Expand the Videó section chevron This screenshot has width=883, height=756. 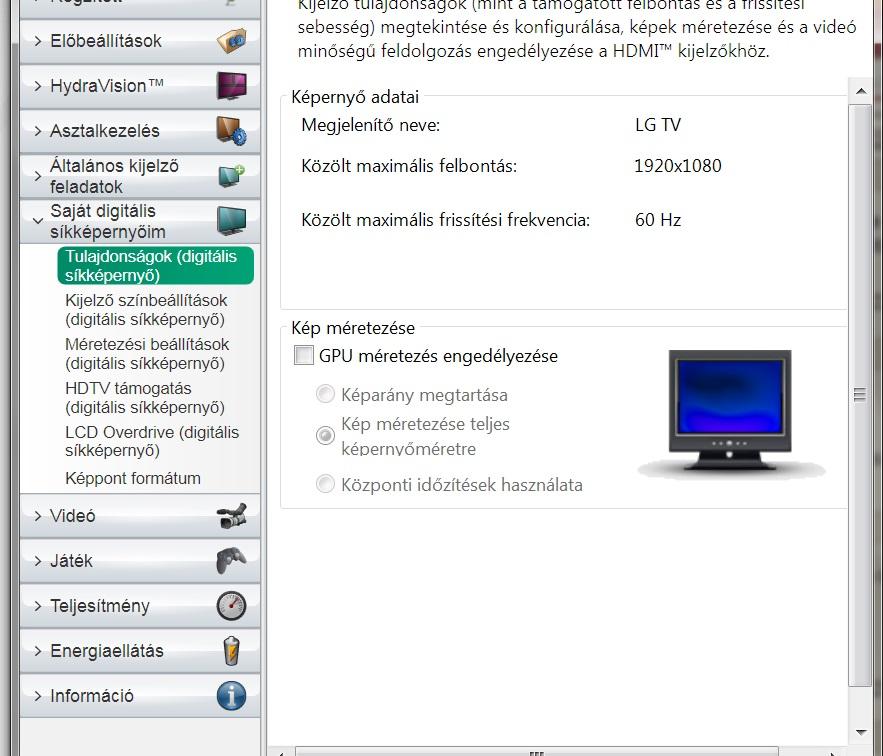tap(38, 515)
